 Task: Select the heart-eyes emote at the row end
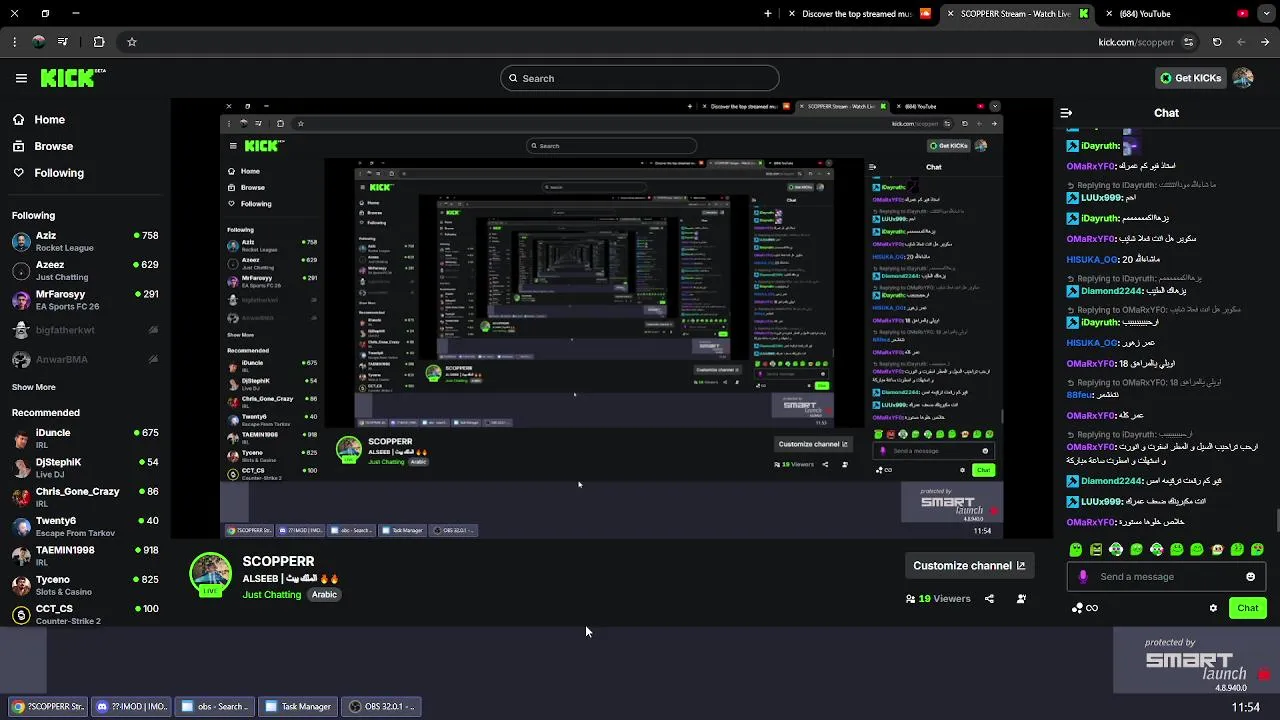(1257, 549)
